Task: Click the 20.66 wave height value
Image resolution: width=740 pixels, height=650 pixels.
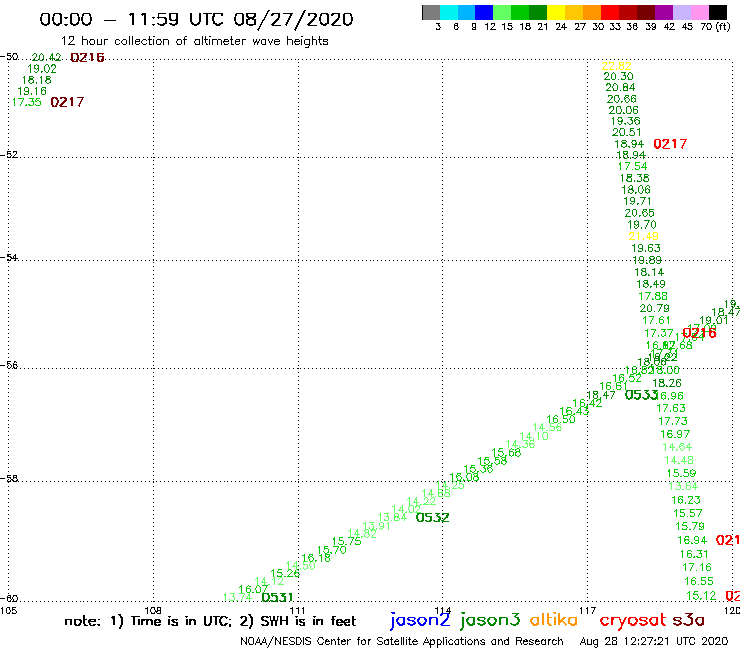Action: (x=622, y=99)
